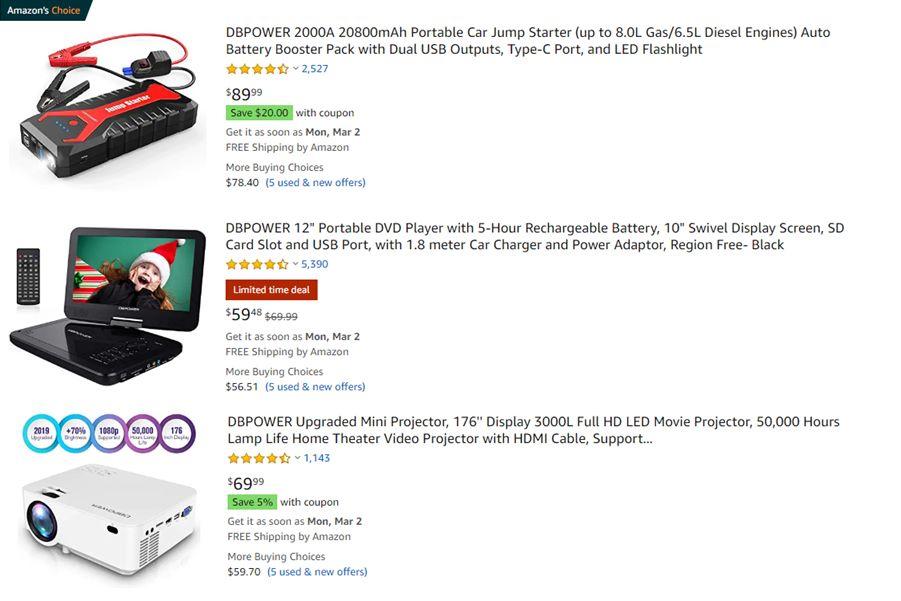Open DBPOWER 12" Portable DVD Player title

tap(534, 236)
